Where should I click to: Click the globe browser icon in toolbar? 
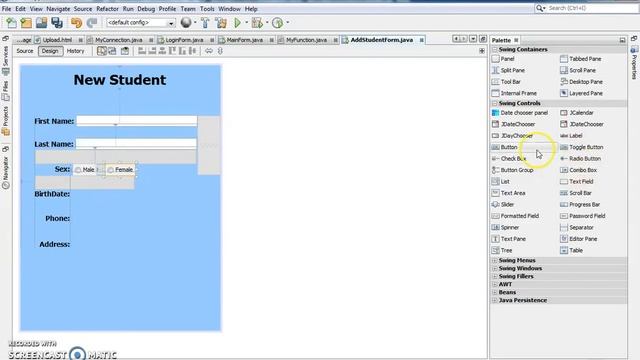186,23
